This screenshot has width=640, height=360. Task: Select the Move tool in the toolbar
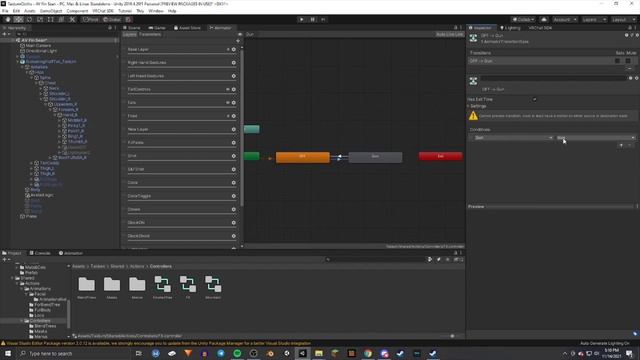tap(18, 20)
